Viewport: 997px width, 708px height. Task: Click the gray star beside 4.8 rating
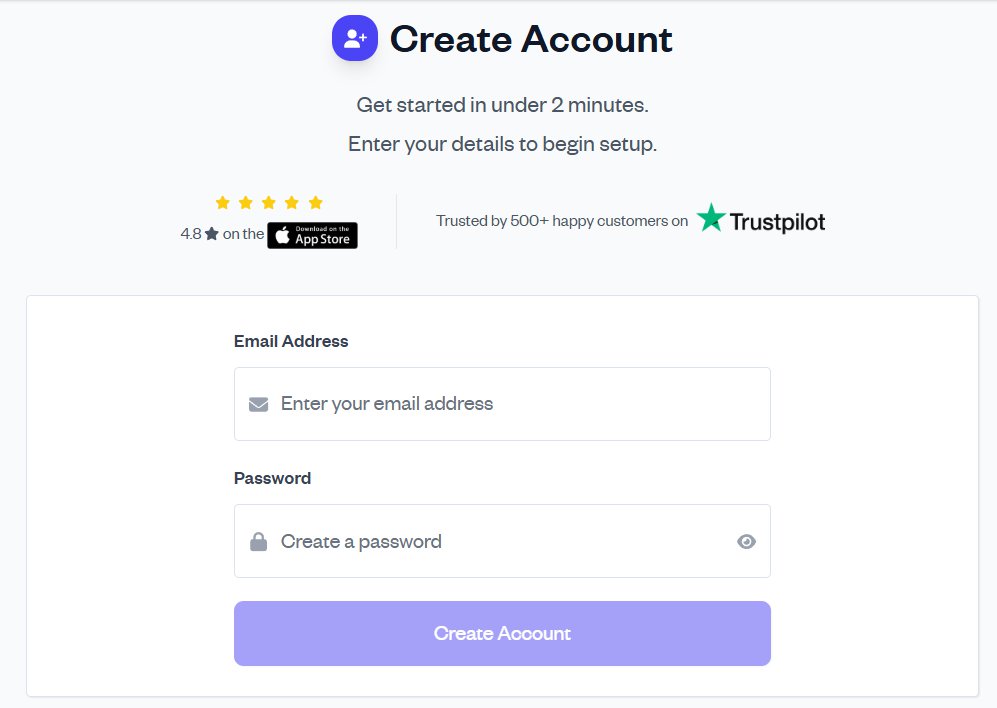211,234
